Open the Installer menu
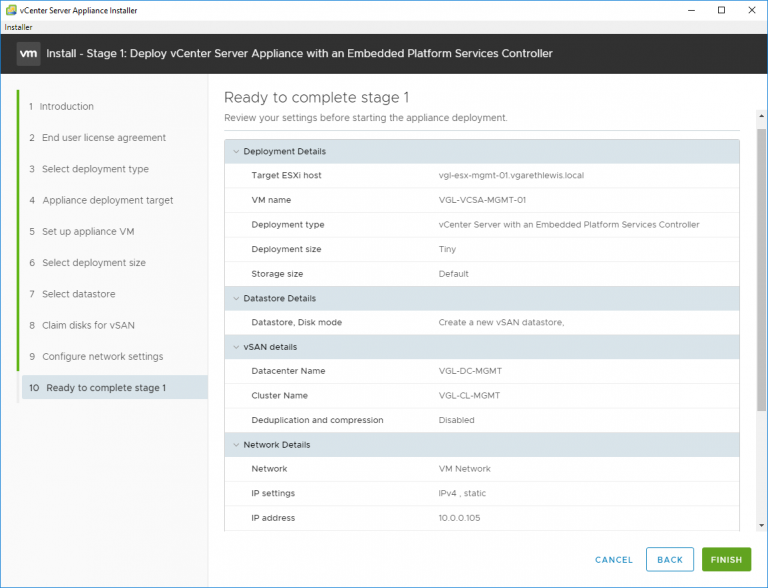Screen dimensions: 768x588 click(x=19, y=27)
